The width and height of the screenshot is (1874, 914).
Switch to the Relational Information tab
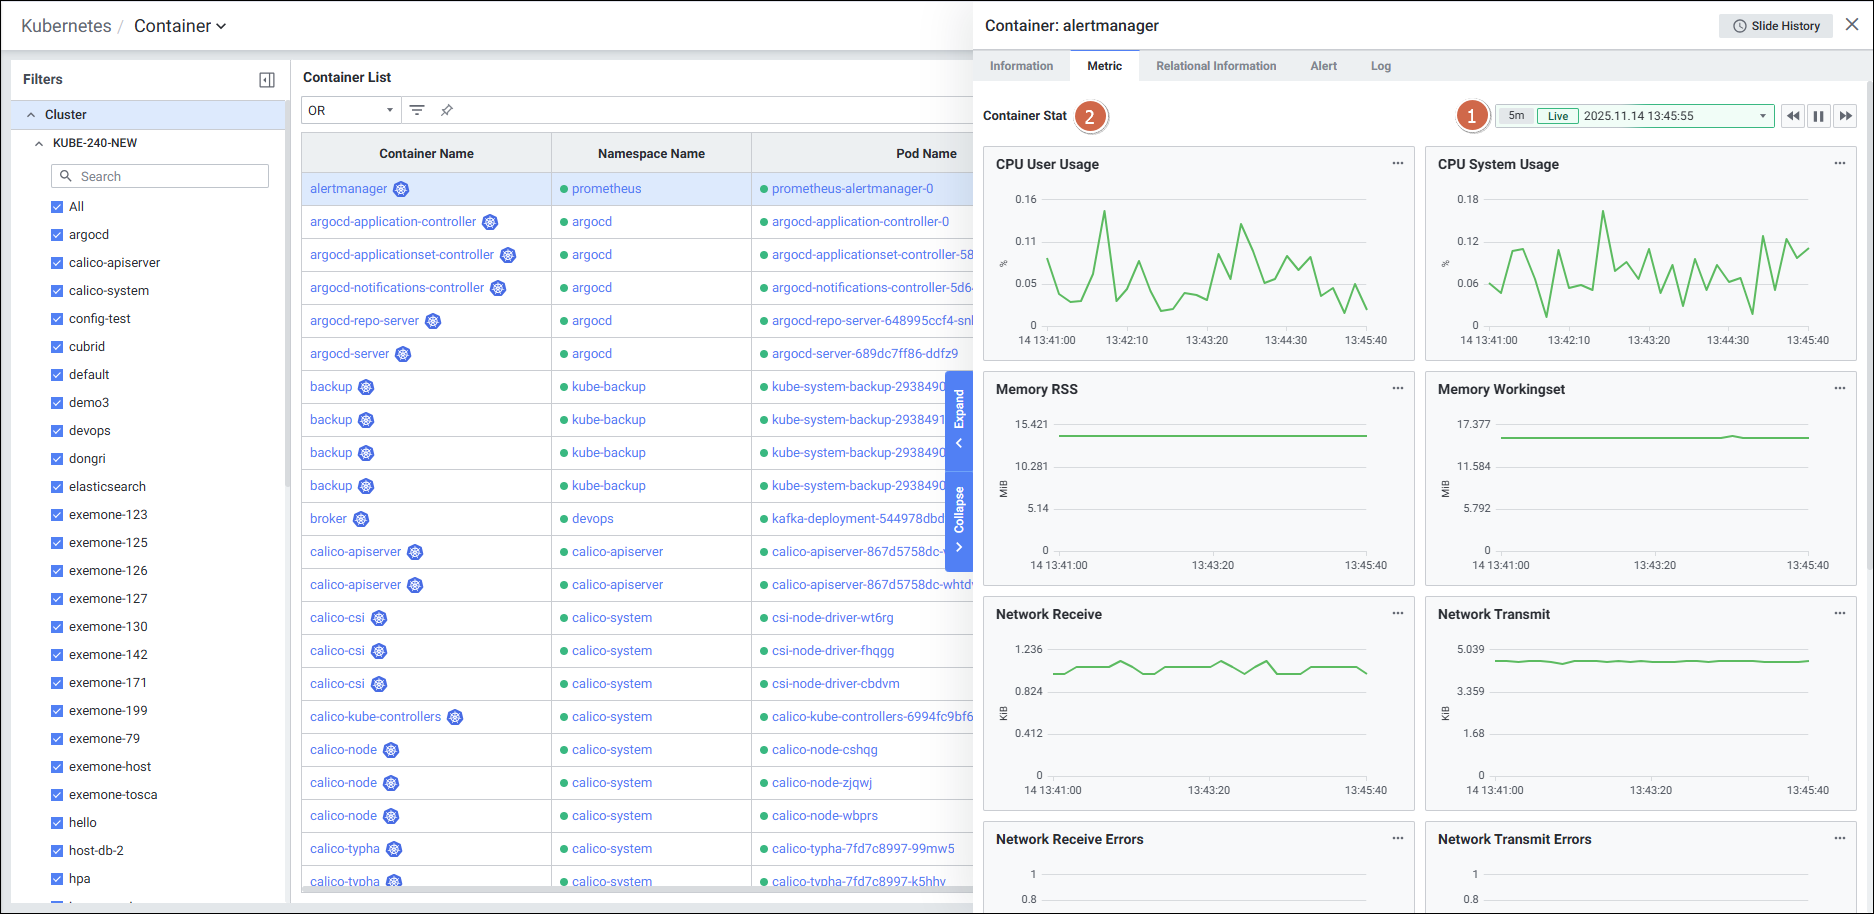coord(1216,66)
